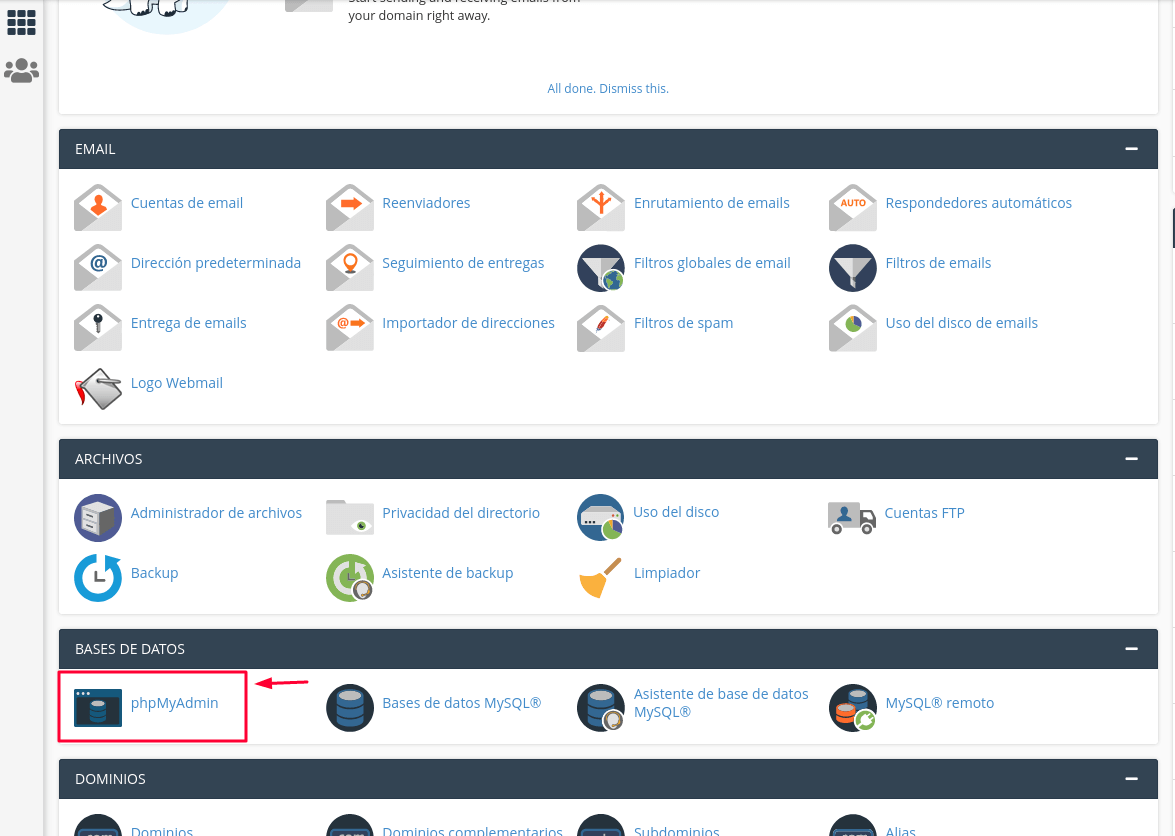Viewport: 1175px width, 836px height.
Task: Click the Respondedores automáticos link
Action: (x=978, y=203)
